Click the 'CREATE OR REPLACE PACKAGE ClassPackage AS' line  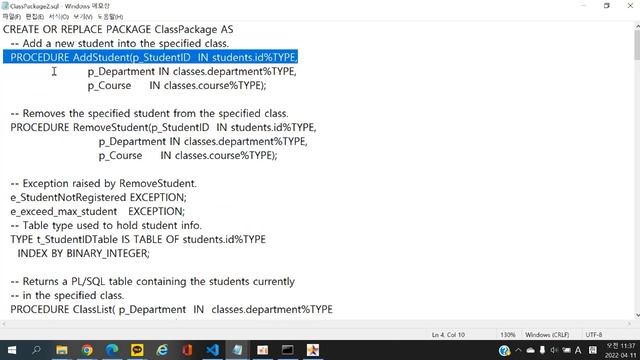[x=118, y=29]
